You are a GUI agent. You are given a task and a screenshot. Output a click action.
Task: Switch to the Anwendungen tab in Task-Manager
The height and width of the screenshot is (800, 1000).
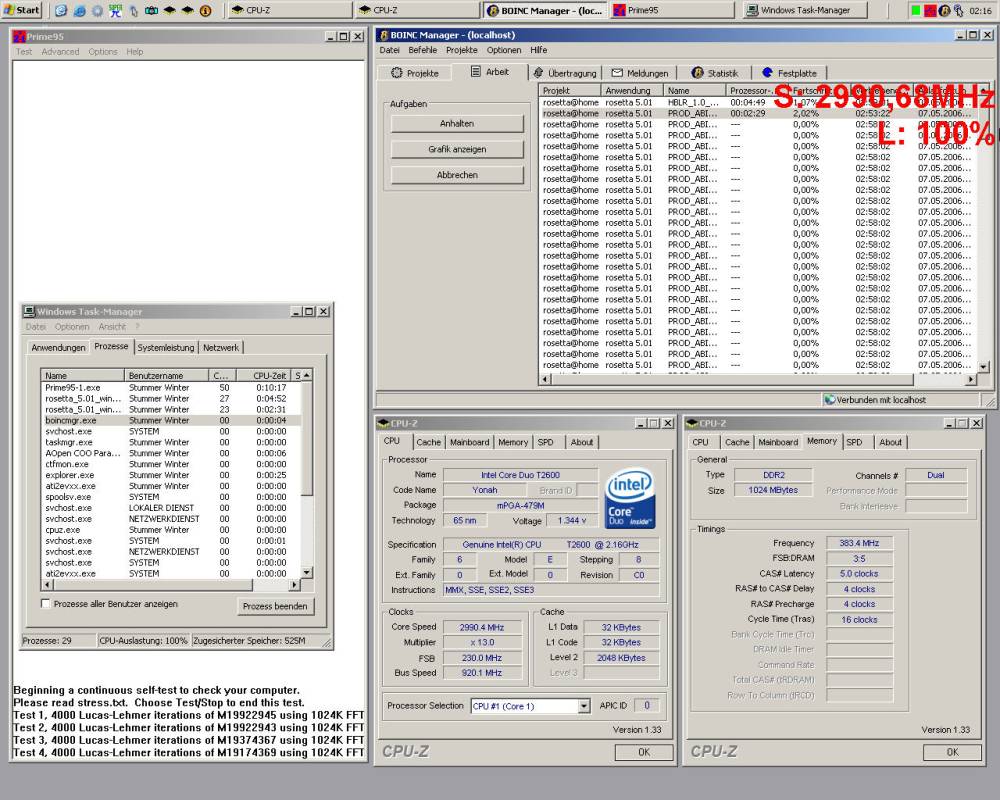click(x=58, y=347)
